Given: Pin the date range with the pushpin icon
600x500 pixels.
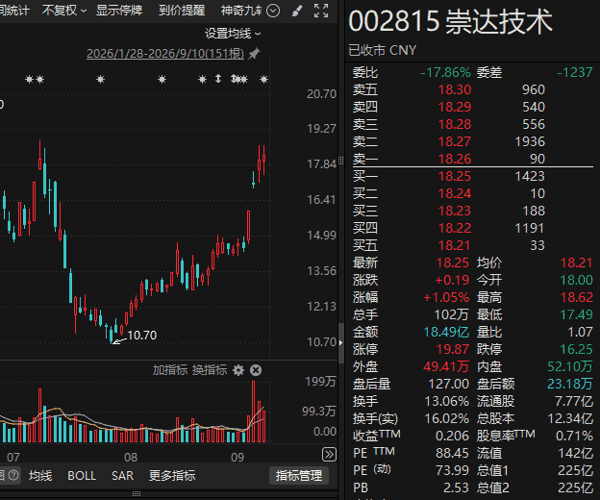Looking at the screenshot, I should (x=254, y=54).
